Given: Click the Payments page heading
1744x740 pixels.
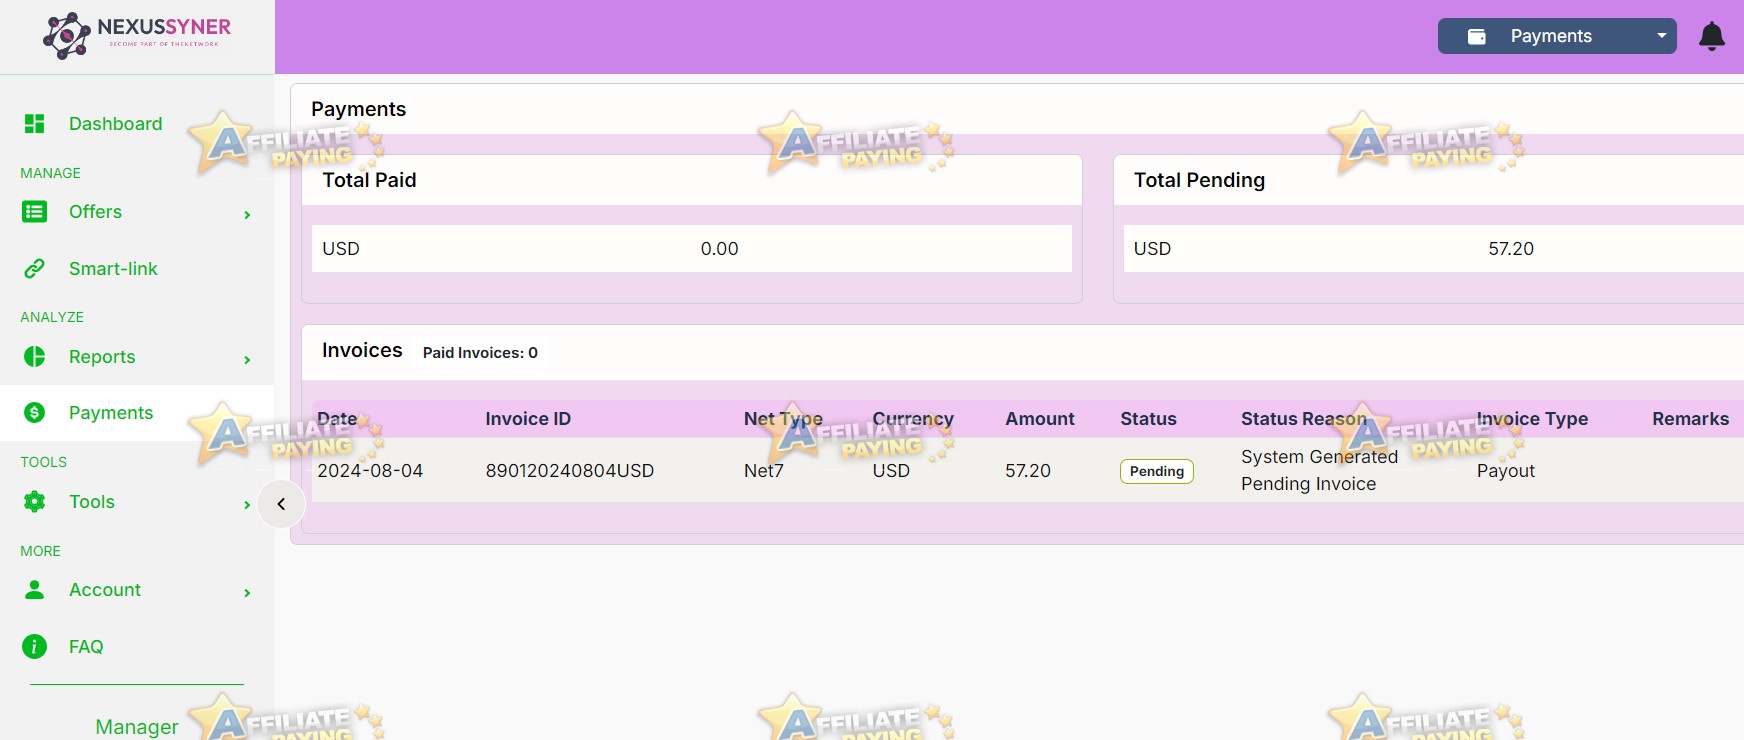Looking at the screenshot, I should point(358,109).
